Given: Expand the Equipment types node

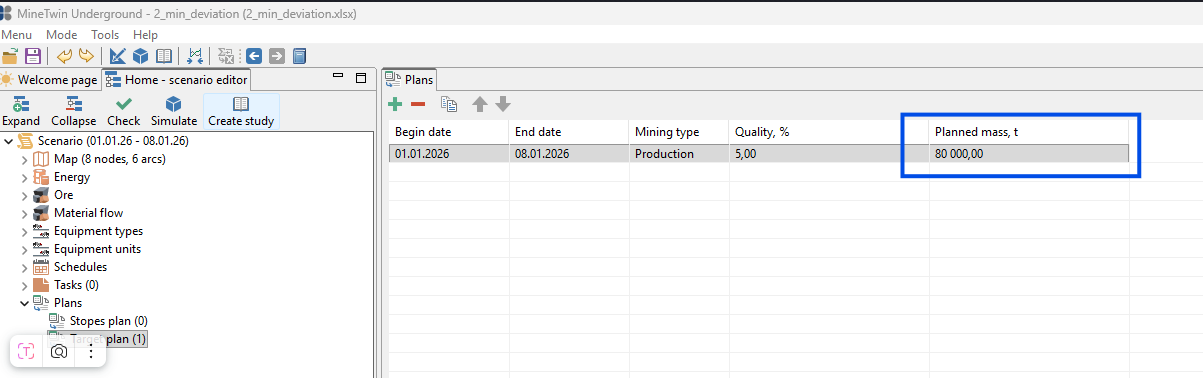Looking at the screenshot, I should (25, 231).
